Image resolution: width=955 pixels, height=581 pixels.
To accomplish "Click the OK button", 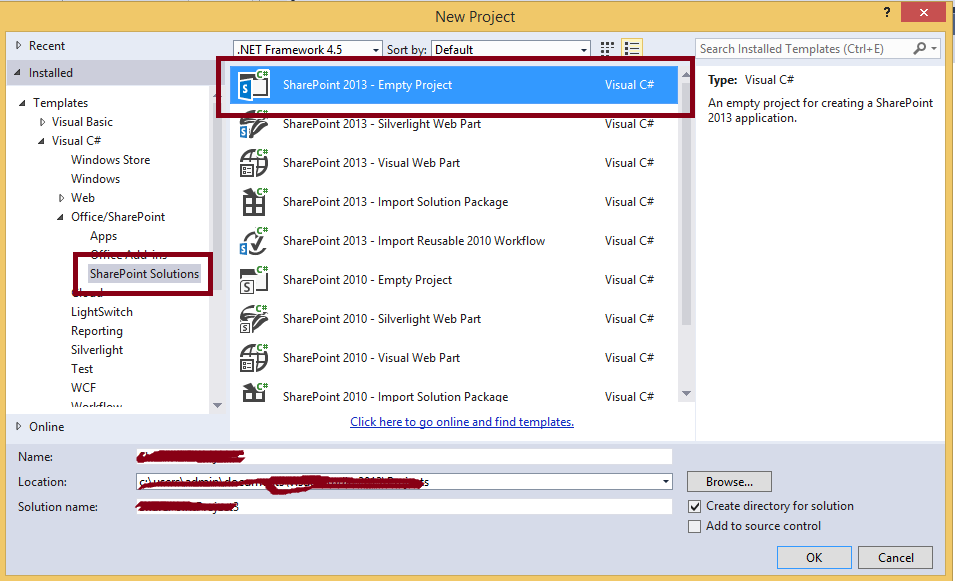I will (814, 557).
